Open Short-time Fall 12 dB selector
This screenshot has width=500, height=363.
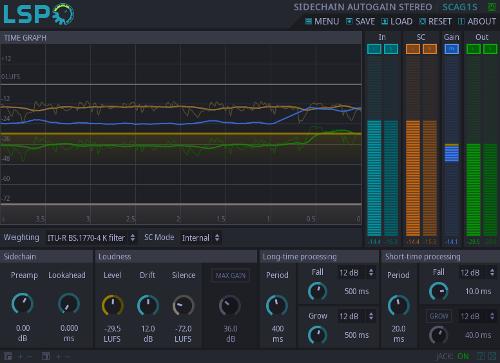coord(477,273)
